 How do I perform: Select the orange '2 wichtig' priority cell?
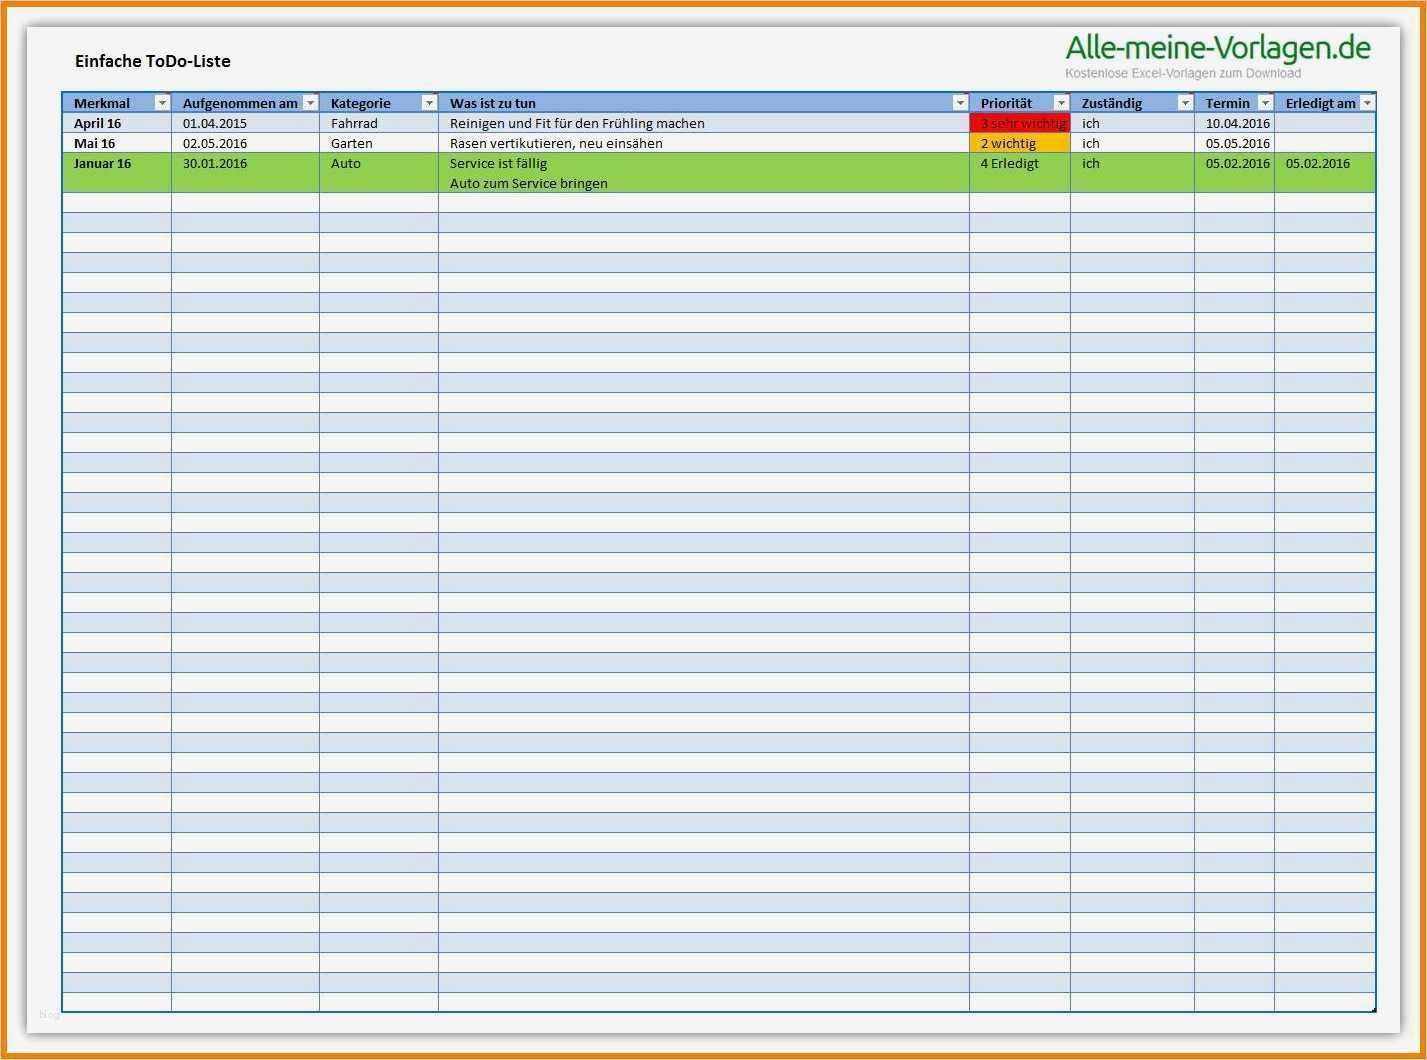point(1020,143)
